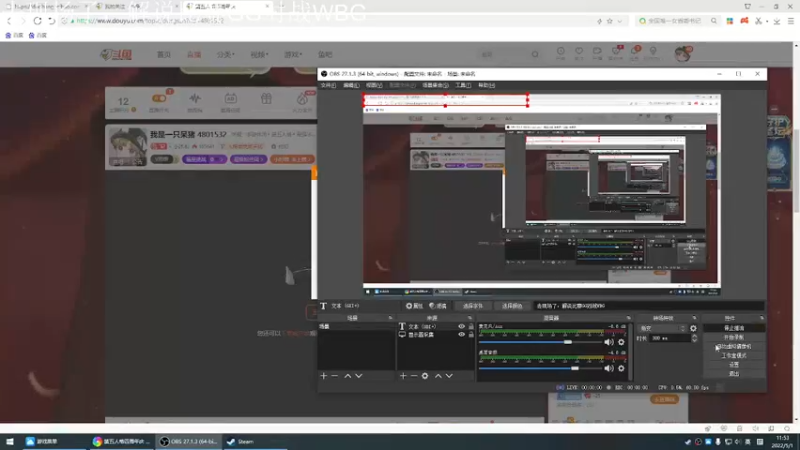
Task: Click the source 滤镜 filters button
Action: click(438, 306)
